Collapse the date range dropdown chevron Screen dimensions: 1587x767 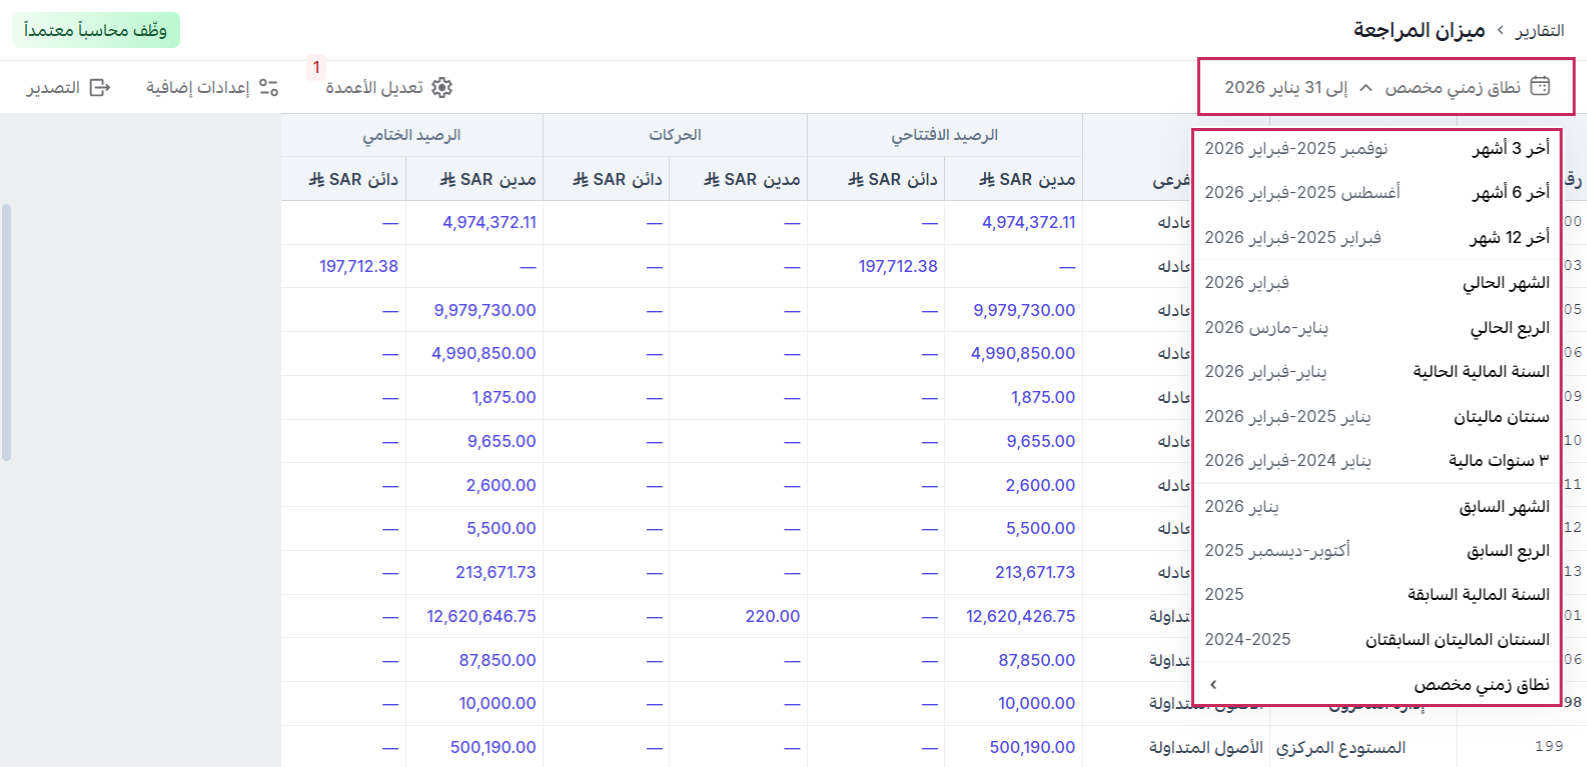pyautogui.click(x=1366, y=88)
